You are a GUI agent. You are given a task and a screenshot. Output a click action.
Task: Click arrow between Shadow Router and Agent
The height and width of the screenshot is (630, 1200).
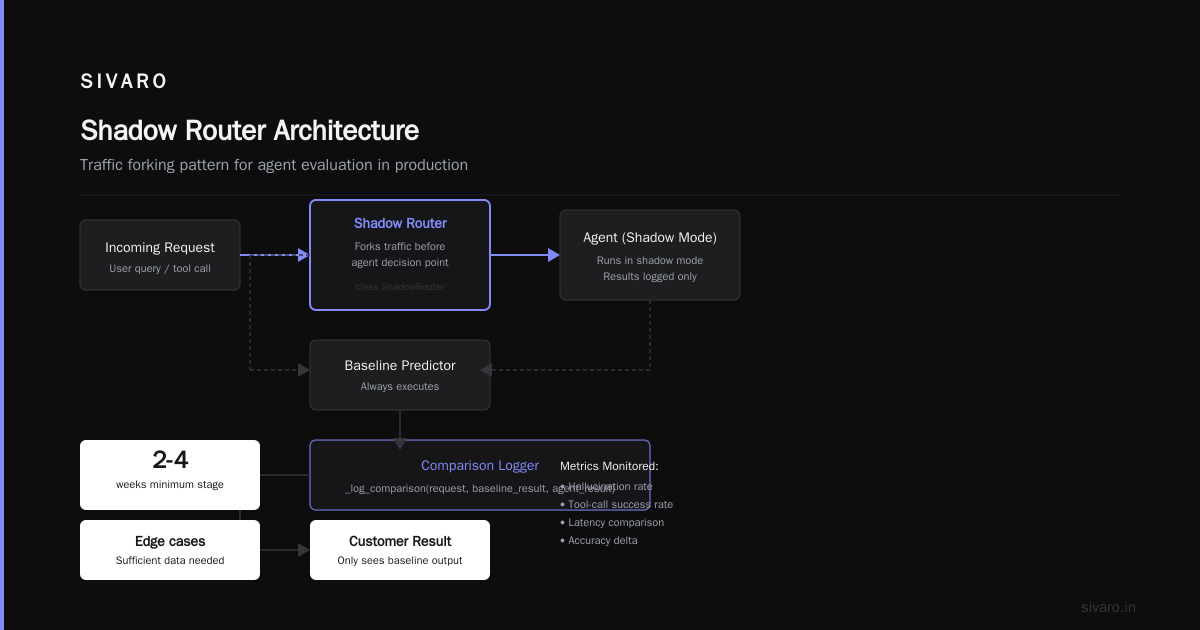[x=525, y=255]
